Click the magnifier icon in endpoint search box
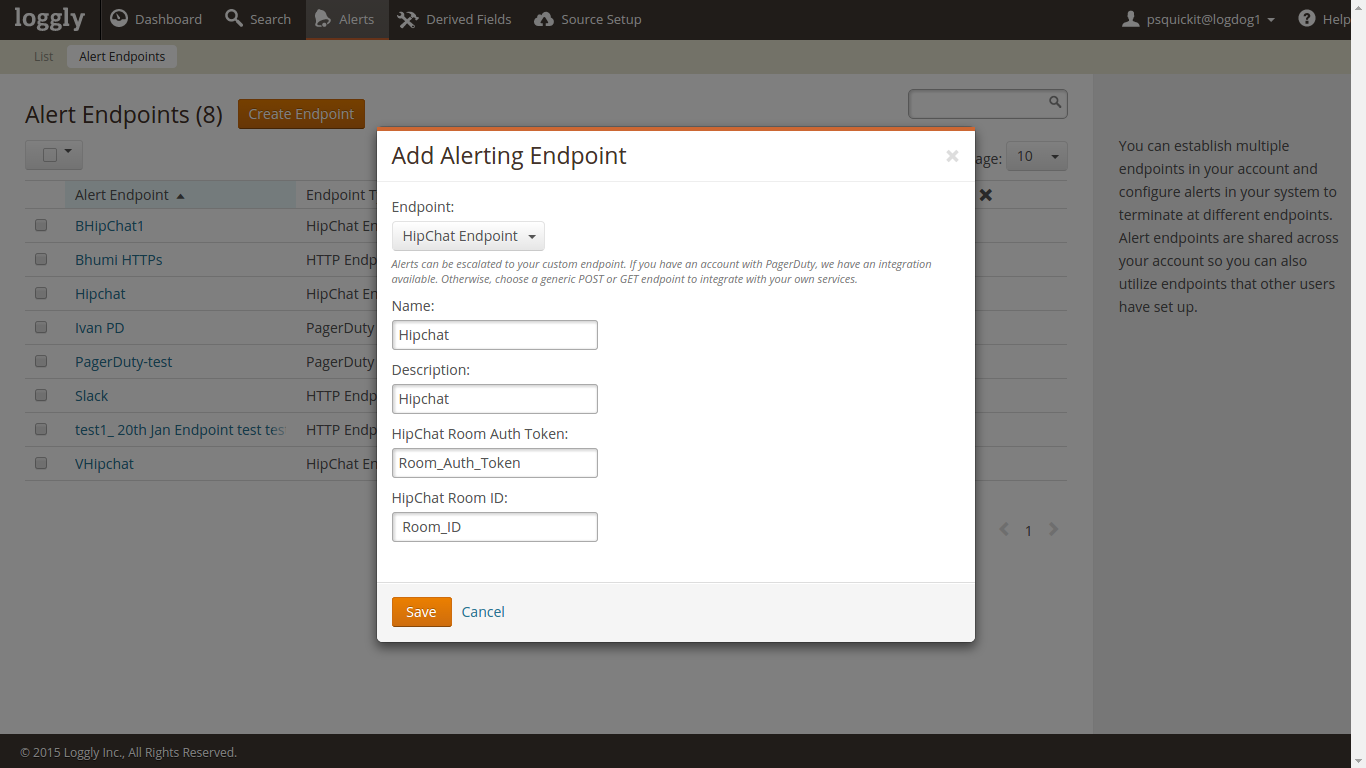This screenshot has width=1366, height=768. coord(1055,102)
